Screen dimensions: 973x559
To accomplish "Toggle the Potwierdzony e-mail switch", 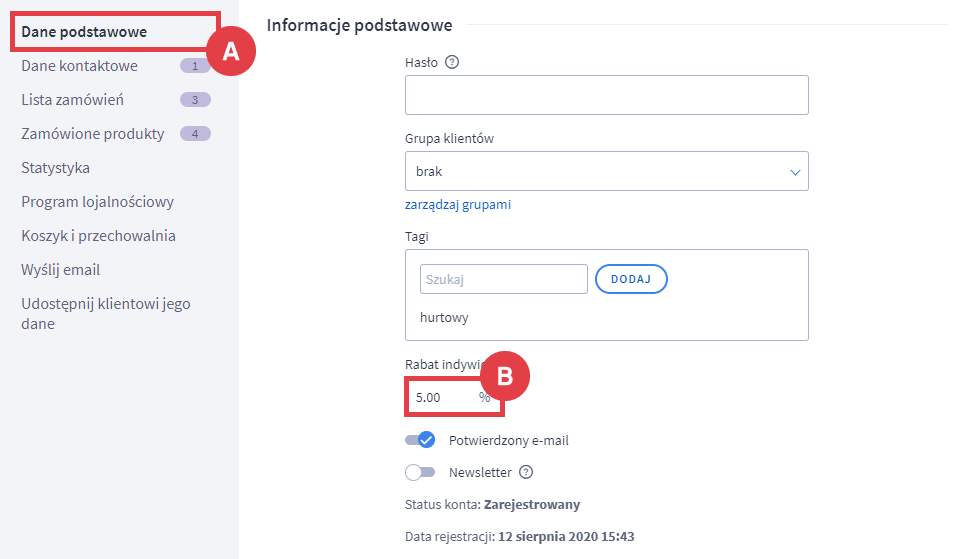I will point(420,440).
